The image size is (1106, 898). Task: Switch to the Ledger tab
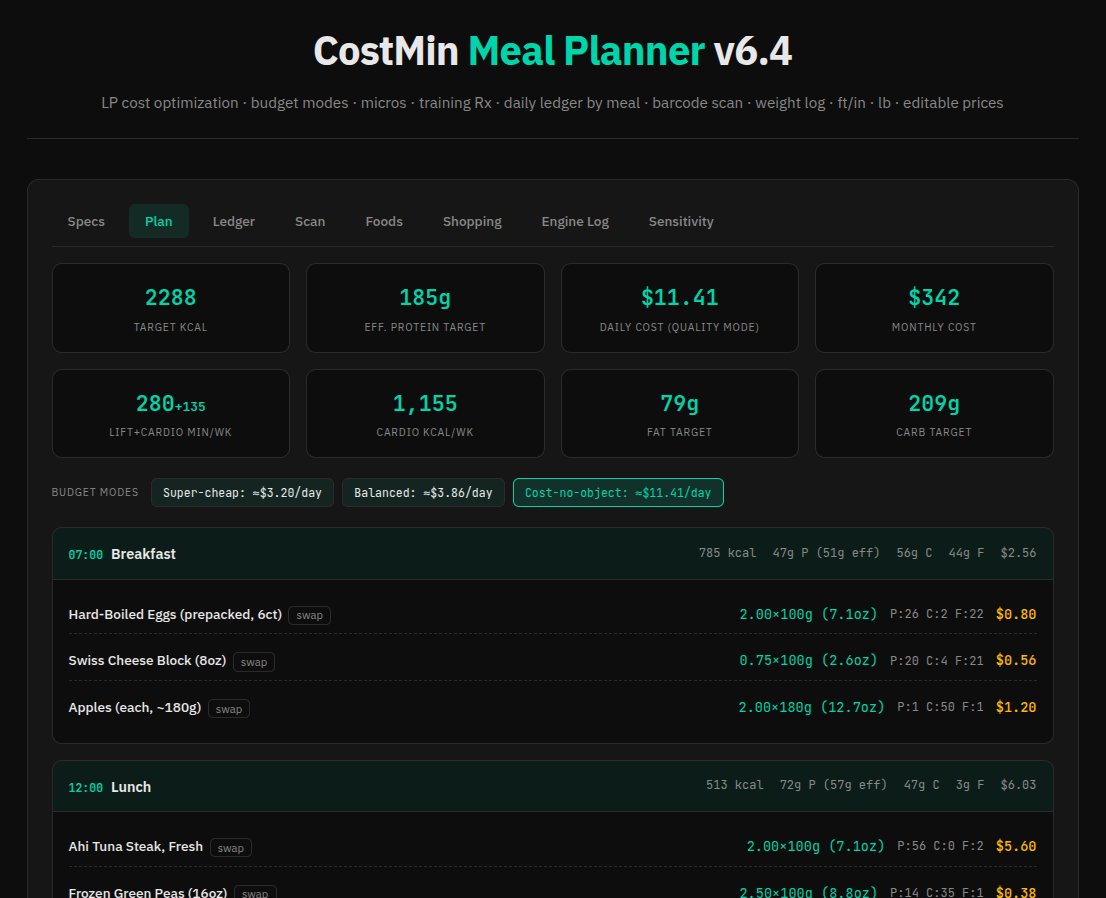233,222
